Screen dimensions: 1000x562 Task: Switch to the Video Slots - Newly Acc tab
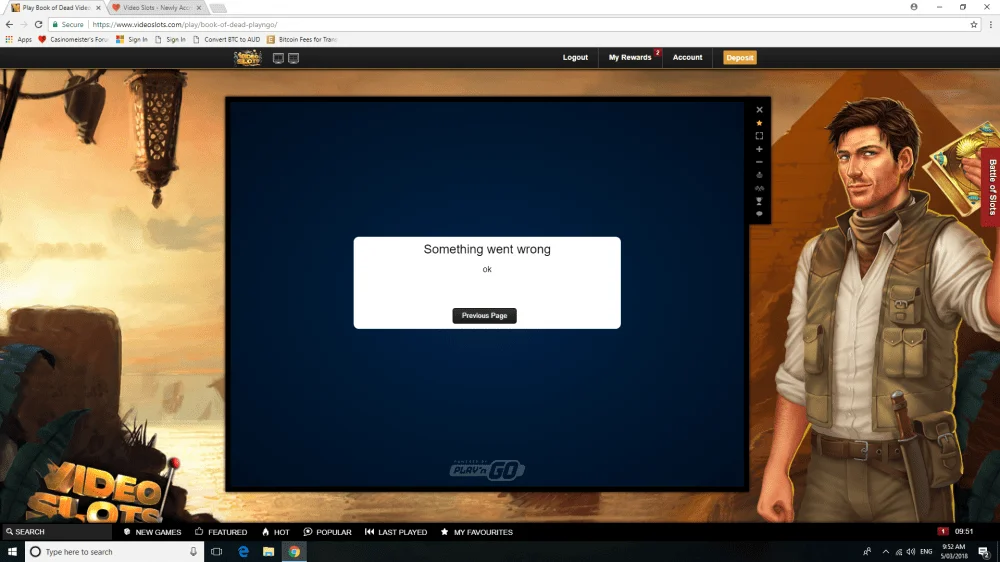click(x=155, y=8)
